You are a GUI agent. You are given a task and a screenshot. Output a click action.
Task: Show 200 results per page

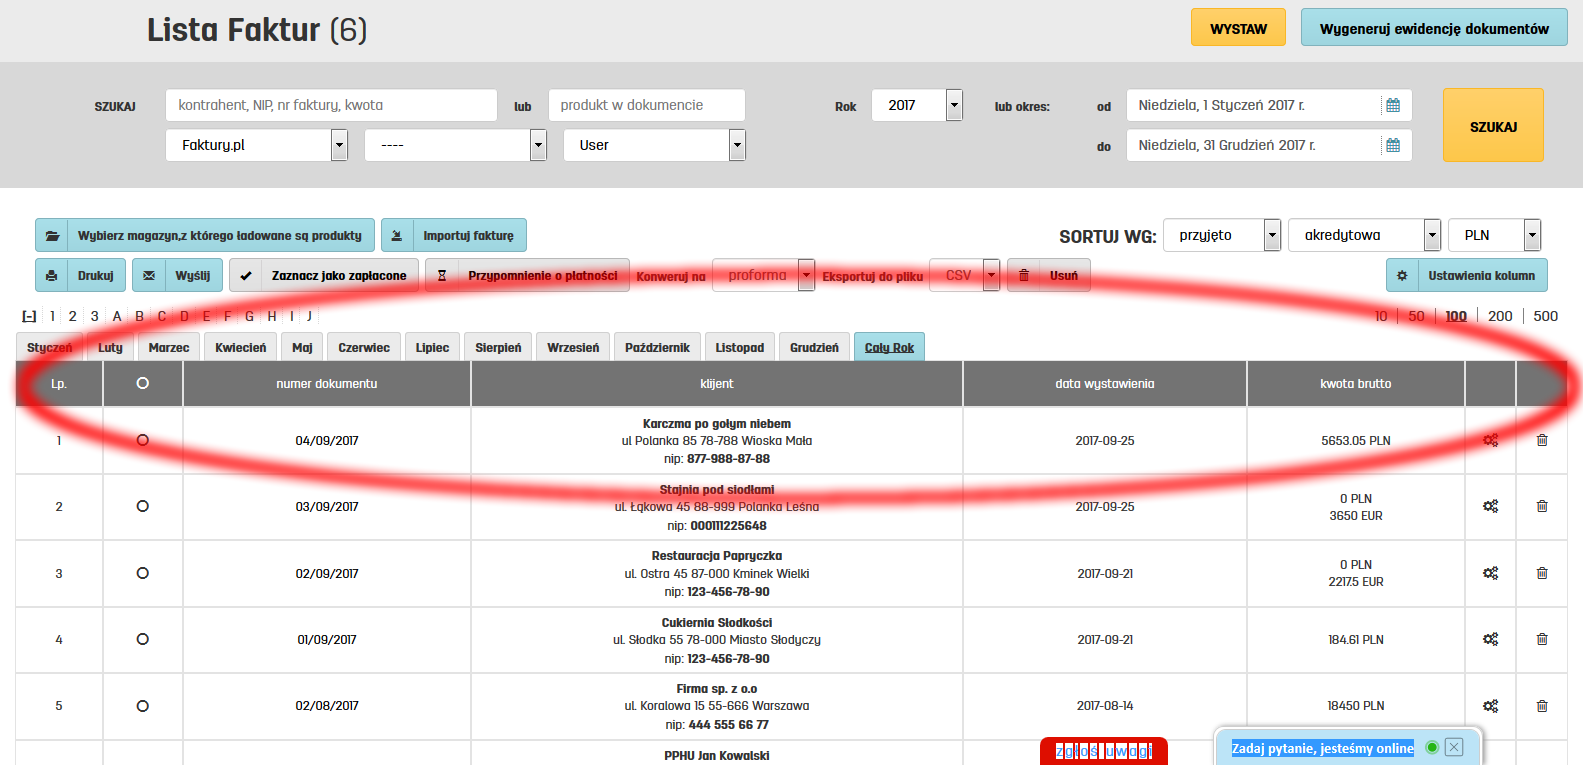1500,316
